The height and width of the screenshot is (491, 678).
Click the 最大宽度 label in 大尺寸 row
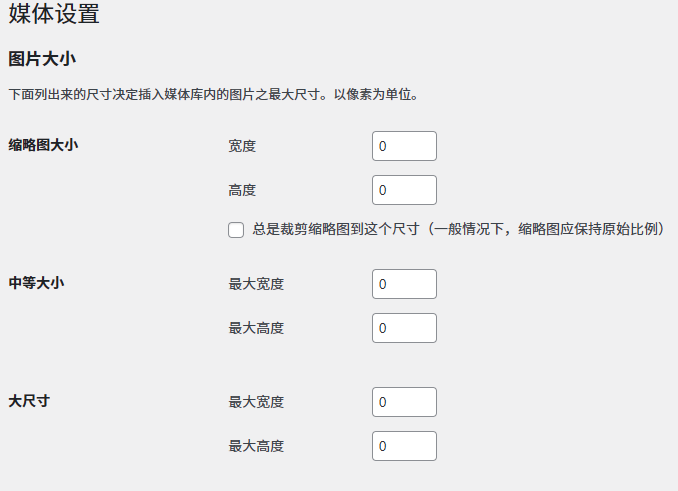pos(256,402)
